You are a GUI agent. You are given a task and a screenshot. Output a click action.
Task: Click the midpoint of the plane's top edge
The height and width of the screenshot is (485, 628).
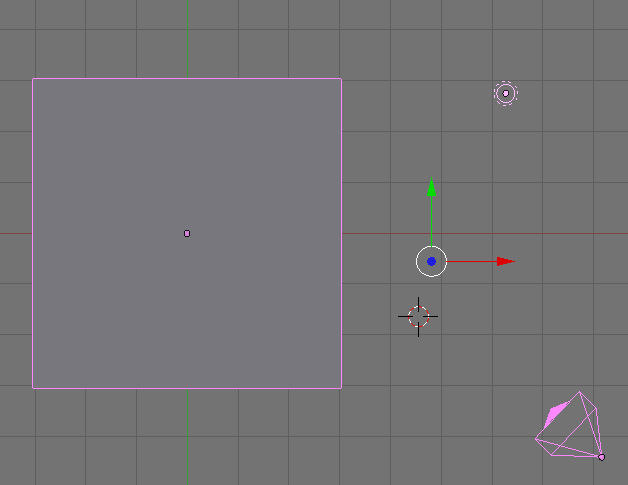pos(187,79)
